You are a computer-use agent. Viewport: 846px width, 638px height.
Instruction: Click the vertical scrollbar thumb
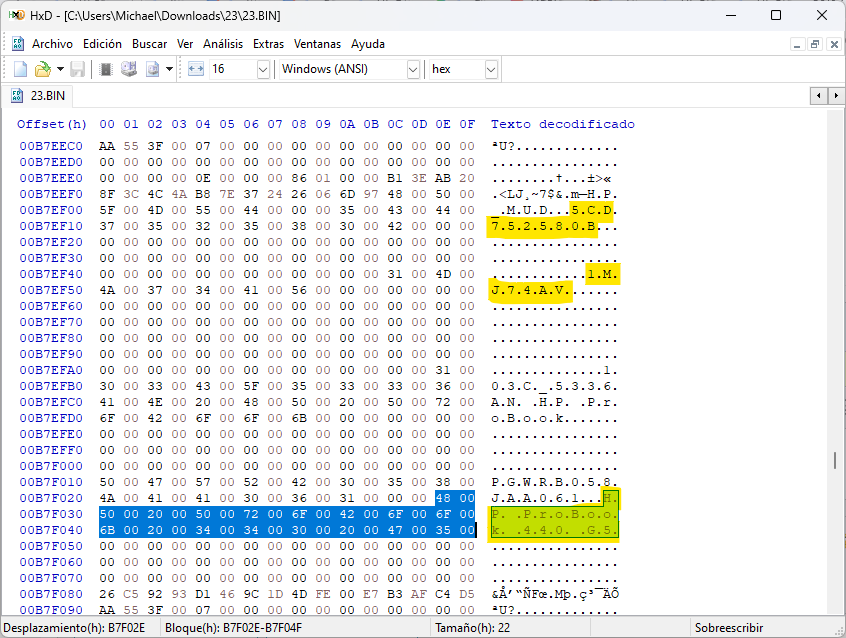click(836, 460)
